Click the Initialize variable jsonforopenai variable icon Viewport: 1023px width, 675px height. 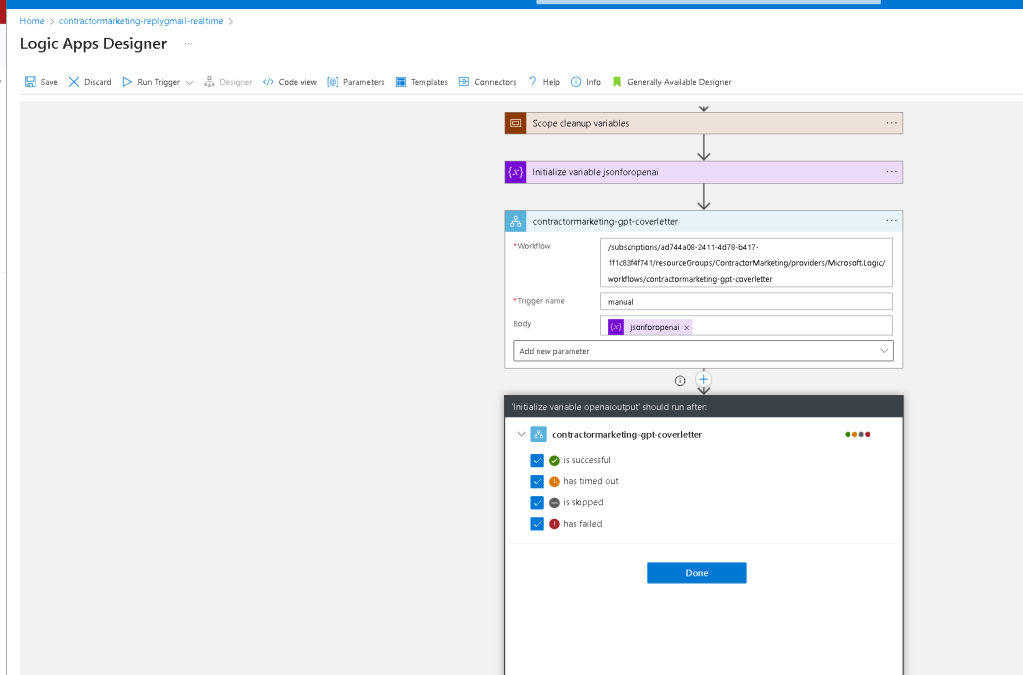click(x=515, y=172)
